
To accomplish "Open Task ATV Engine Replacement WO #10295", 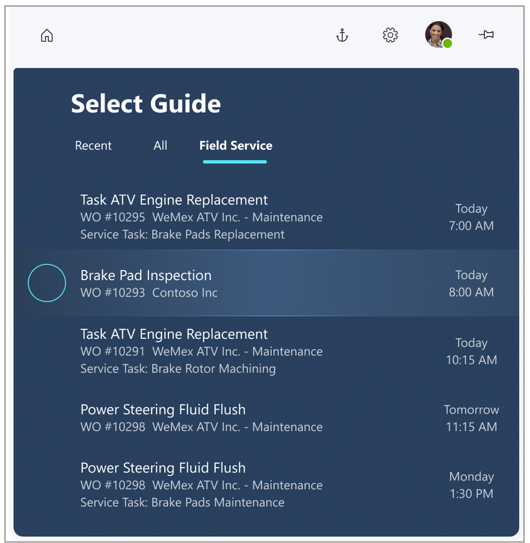I will click(x=266, y=217).
